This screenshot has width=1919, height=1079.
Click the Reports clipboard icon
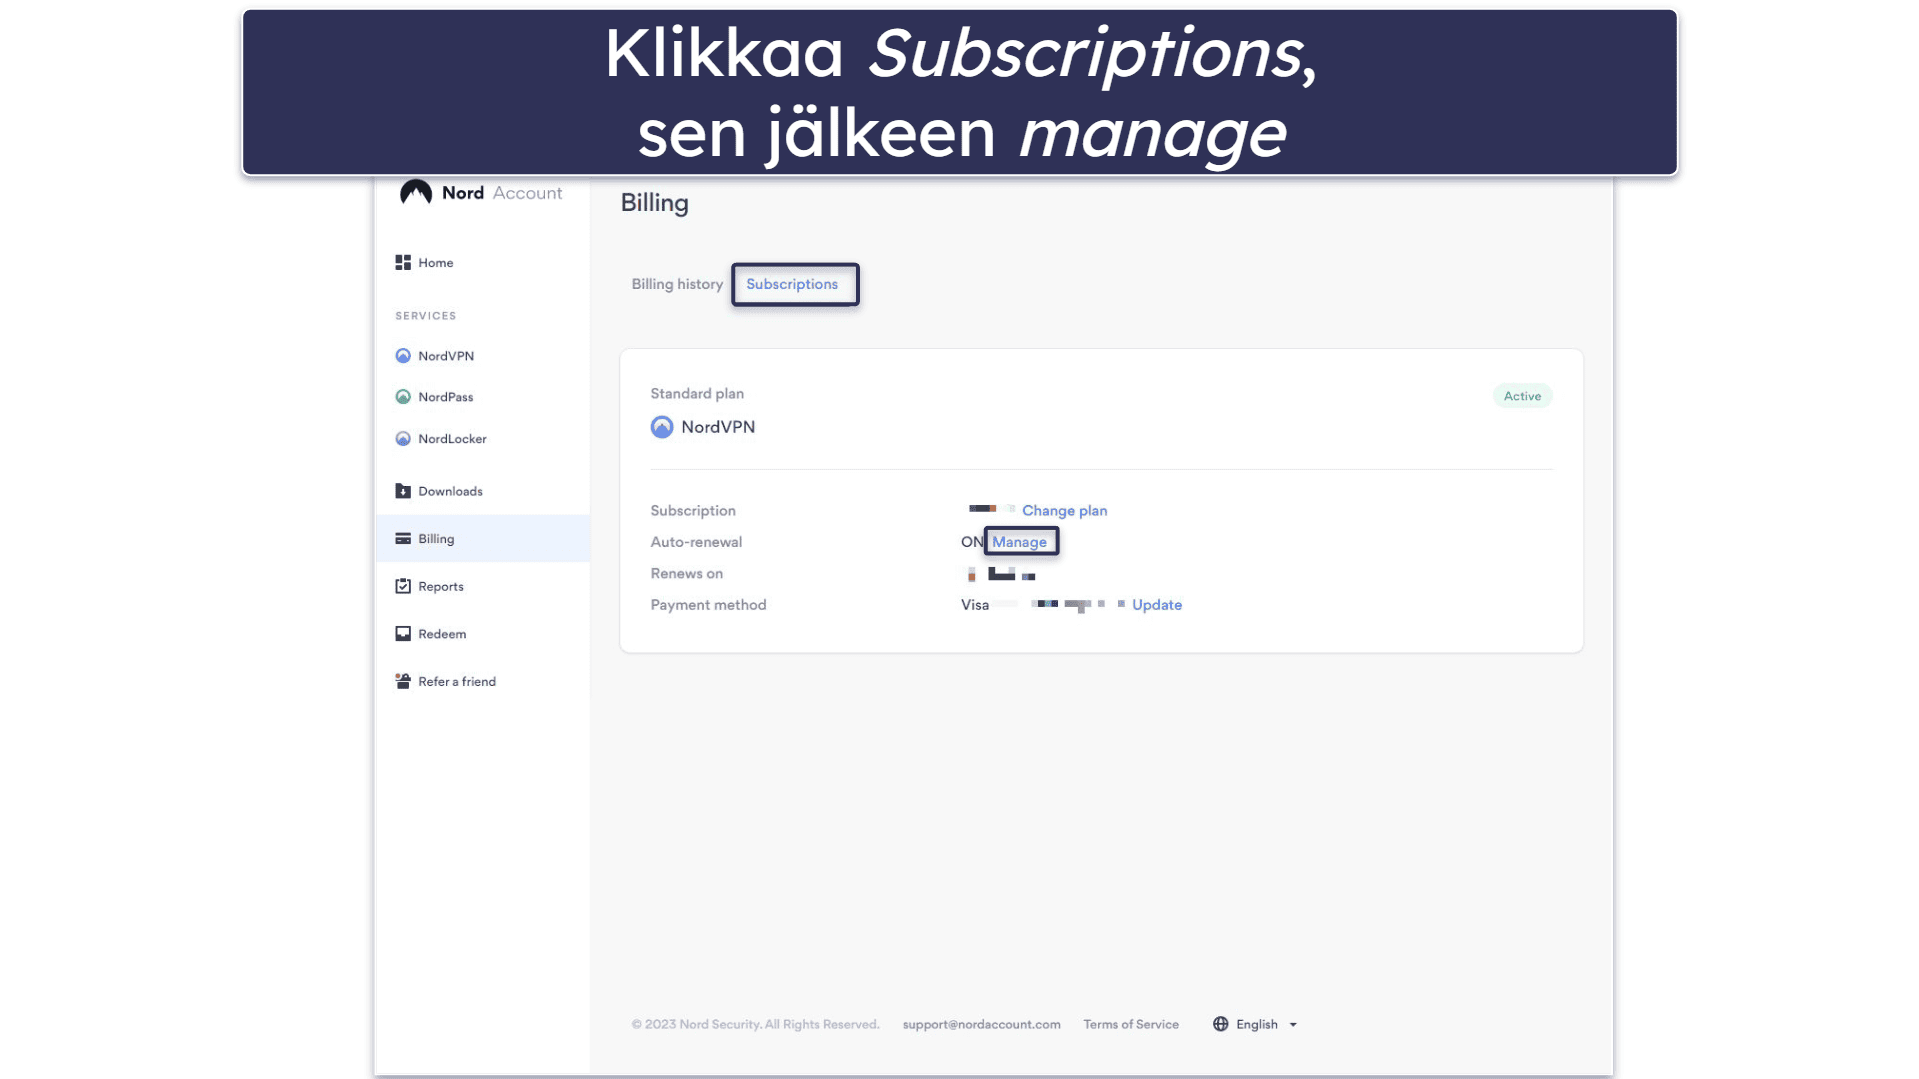pos(403,586)
